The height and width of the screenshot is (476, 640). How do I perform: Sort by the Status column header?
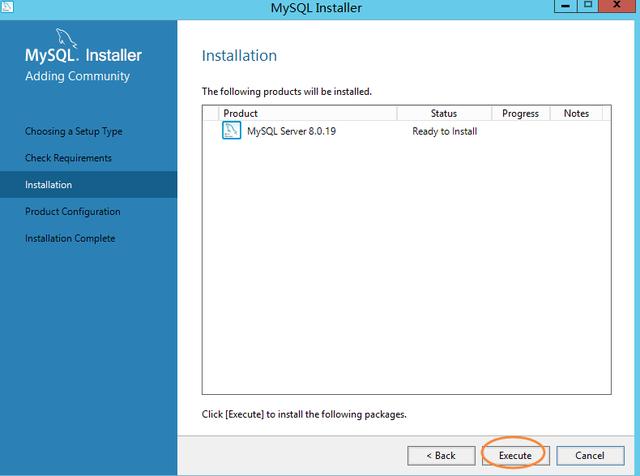pos(444,113)
